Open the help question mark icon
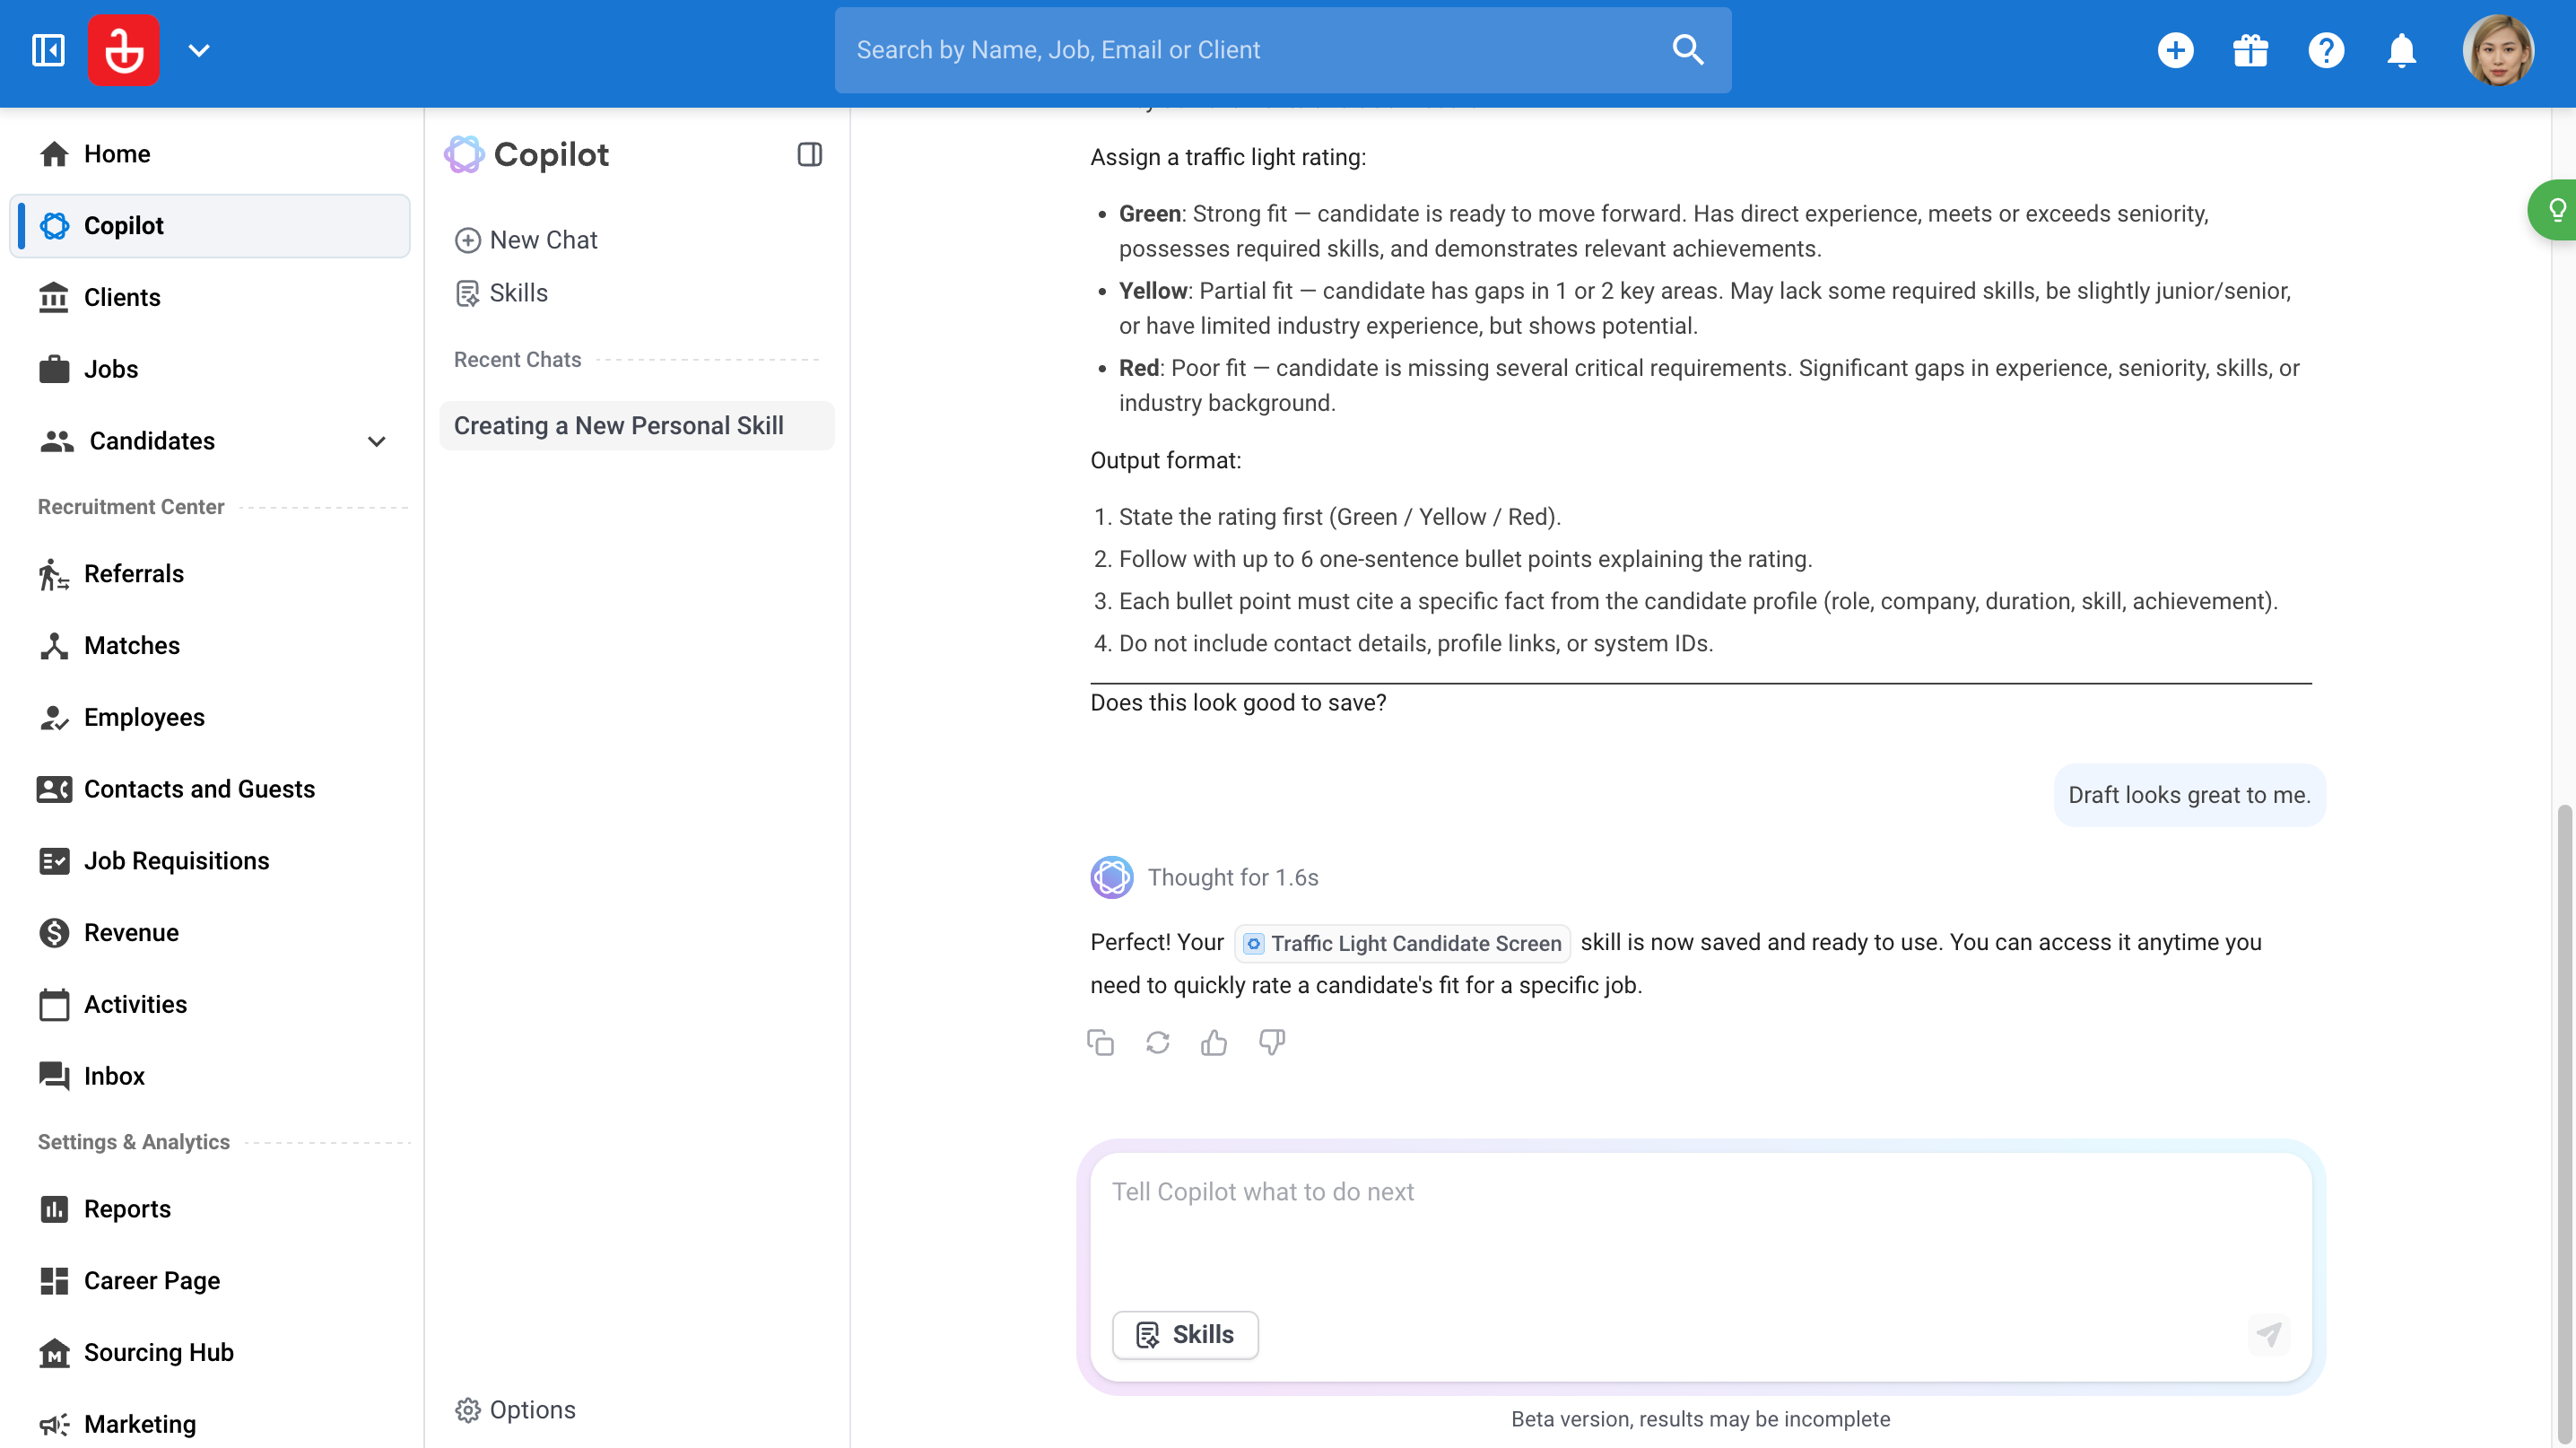2576x1448 pixels. 2326,50
